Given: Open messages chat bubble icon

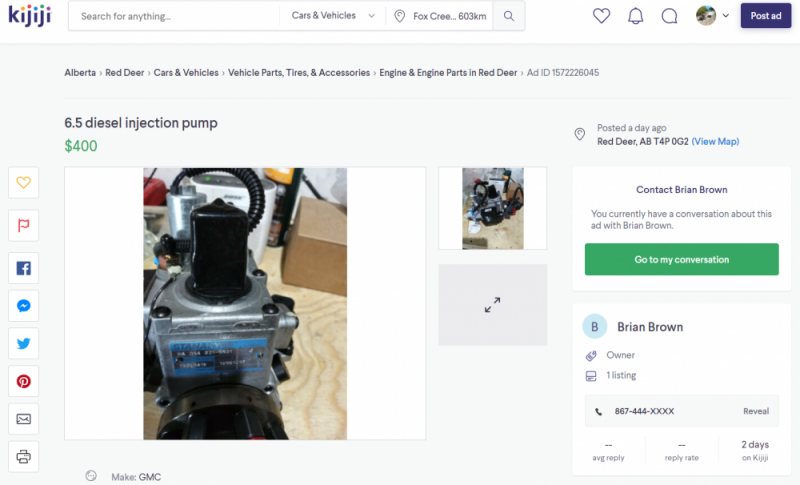Looking at the screenshot, I should 669,16.
